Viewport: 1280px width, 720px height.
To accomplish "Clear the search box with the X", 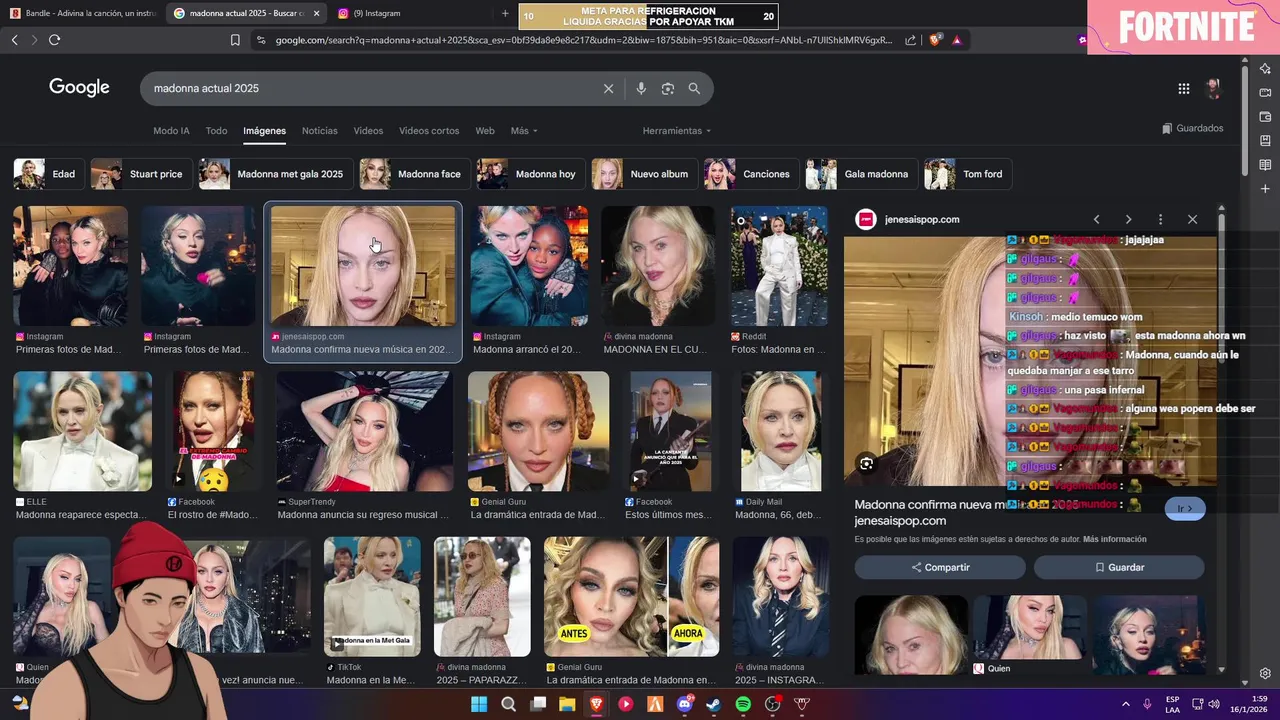I will click(x=608, y=89).
